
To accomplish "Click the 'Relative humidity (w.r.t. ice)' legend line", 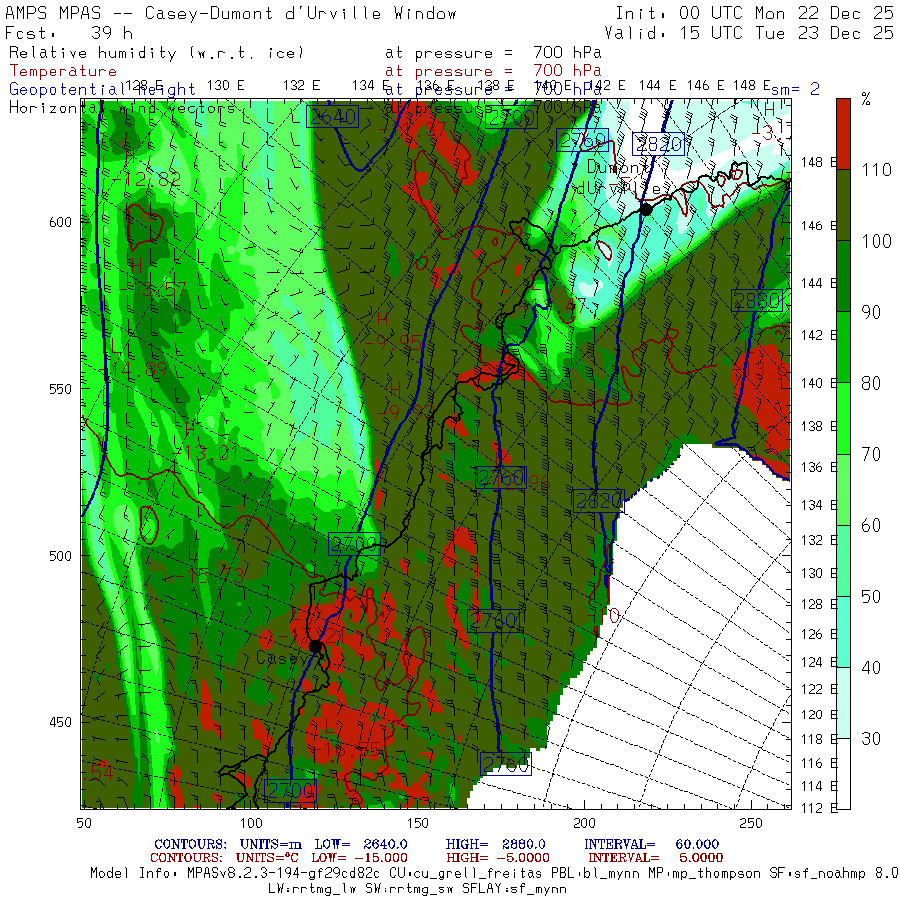I will click(x=156, y=53).
